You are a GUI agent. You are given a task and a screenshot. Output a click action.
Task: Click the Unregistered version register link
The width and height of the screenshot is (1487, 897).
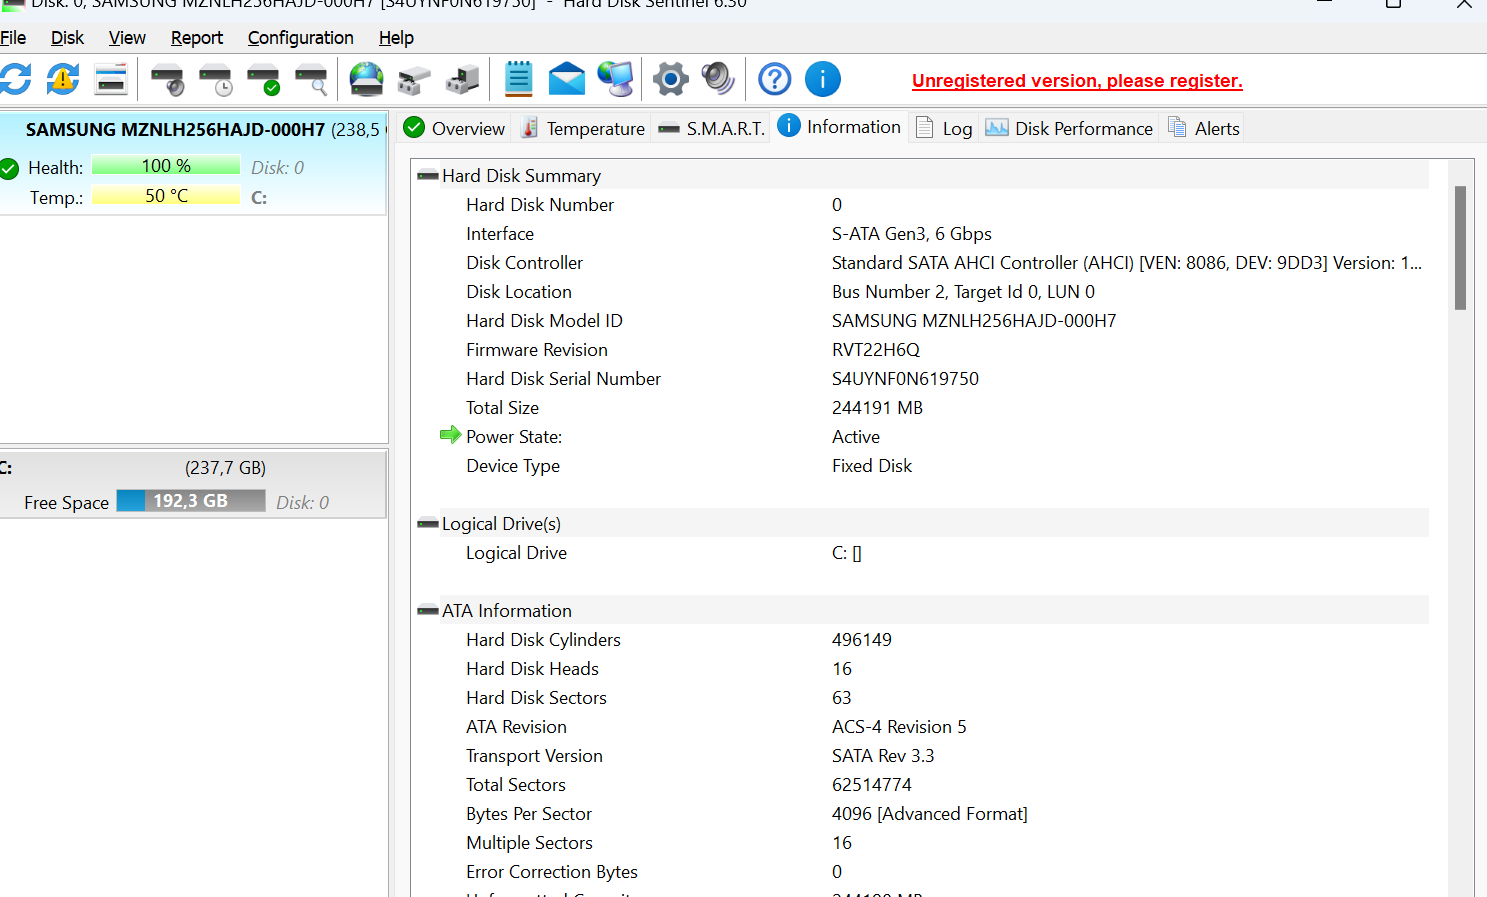click(1076, 81)
